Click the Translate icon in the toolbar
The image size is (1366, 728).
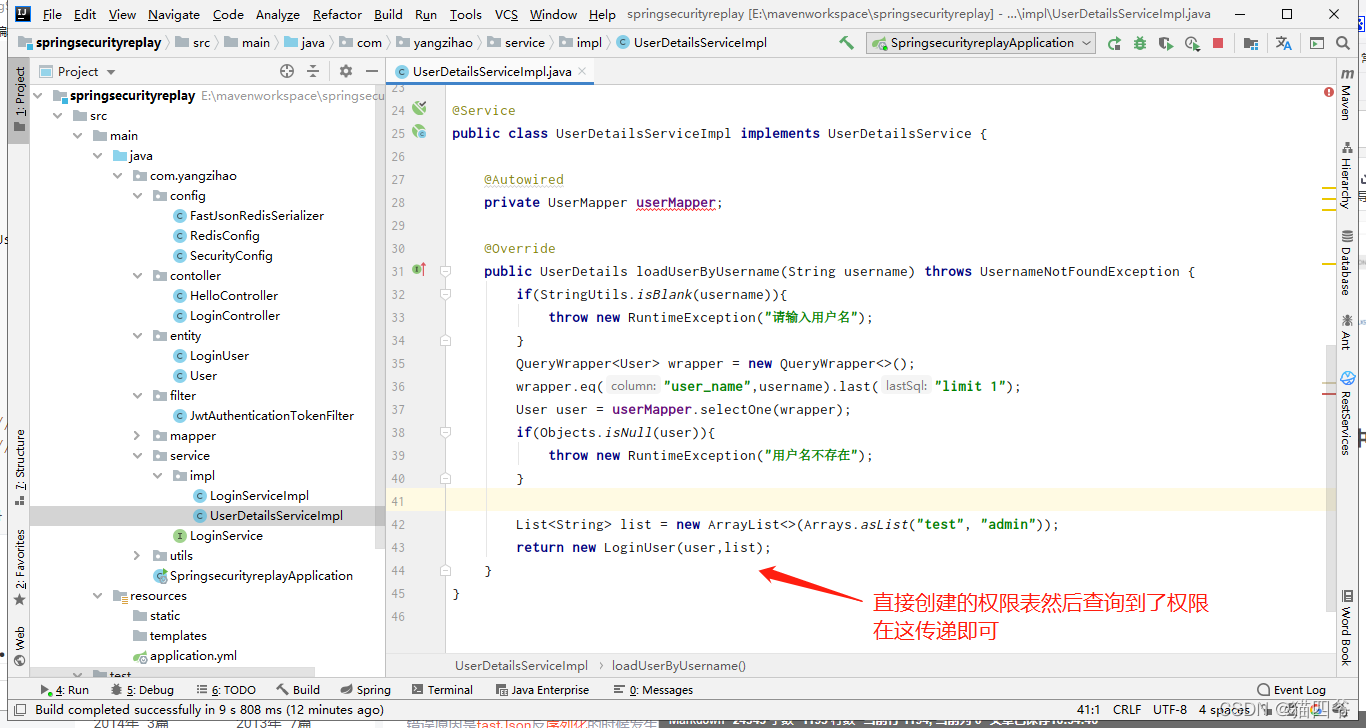[1284, 43]
